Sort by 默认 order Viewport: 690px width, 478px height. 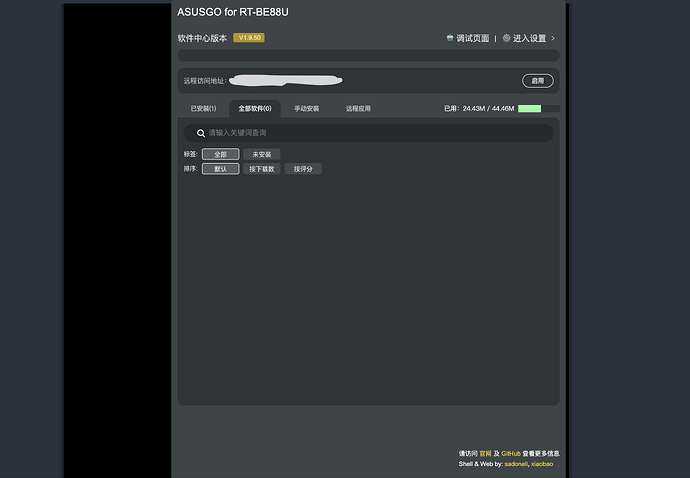coord(220,169)
